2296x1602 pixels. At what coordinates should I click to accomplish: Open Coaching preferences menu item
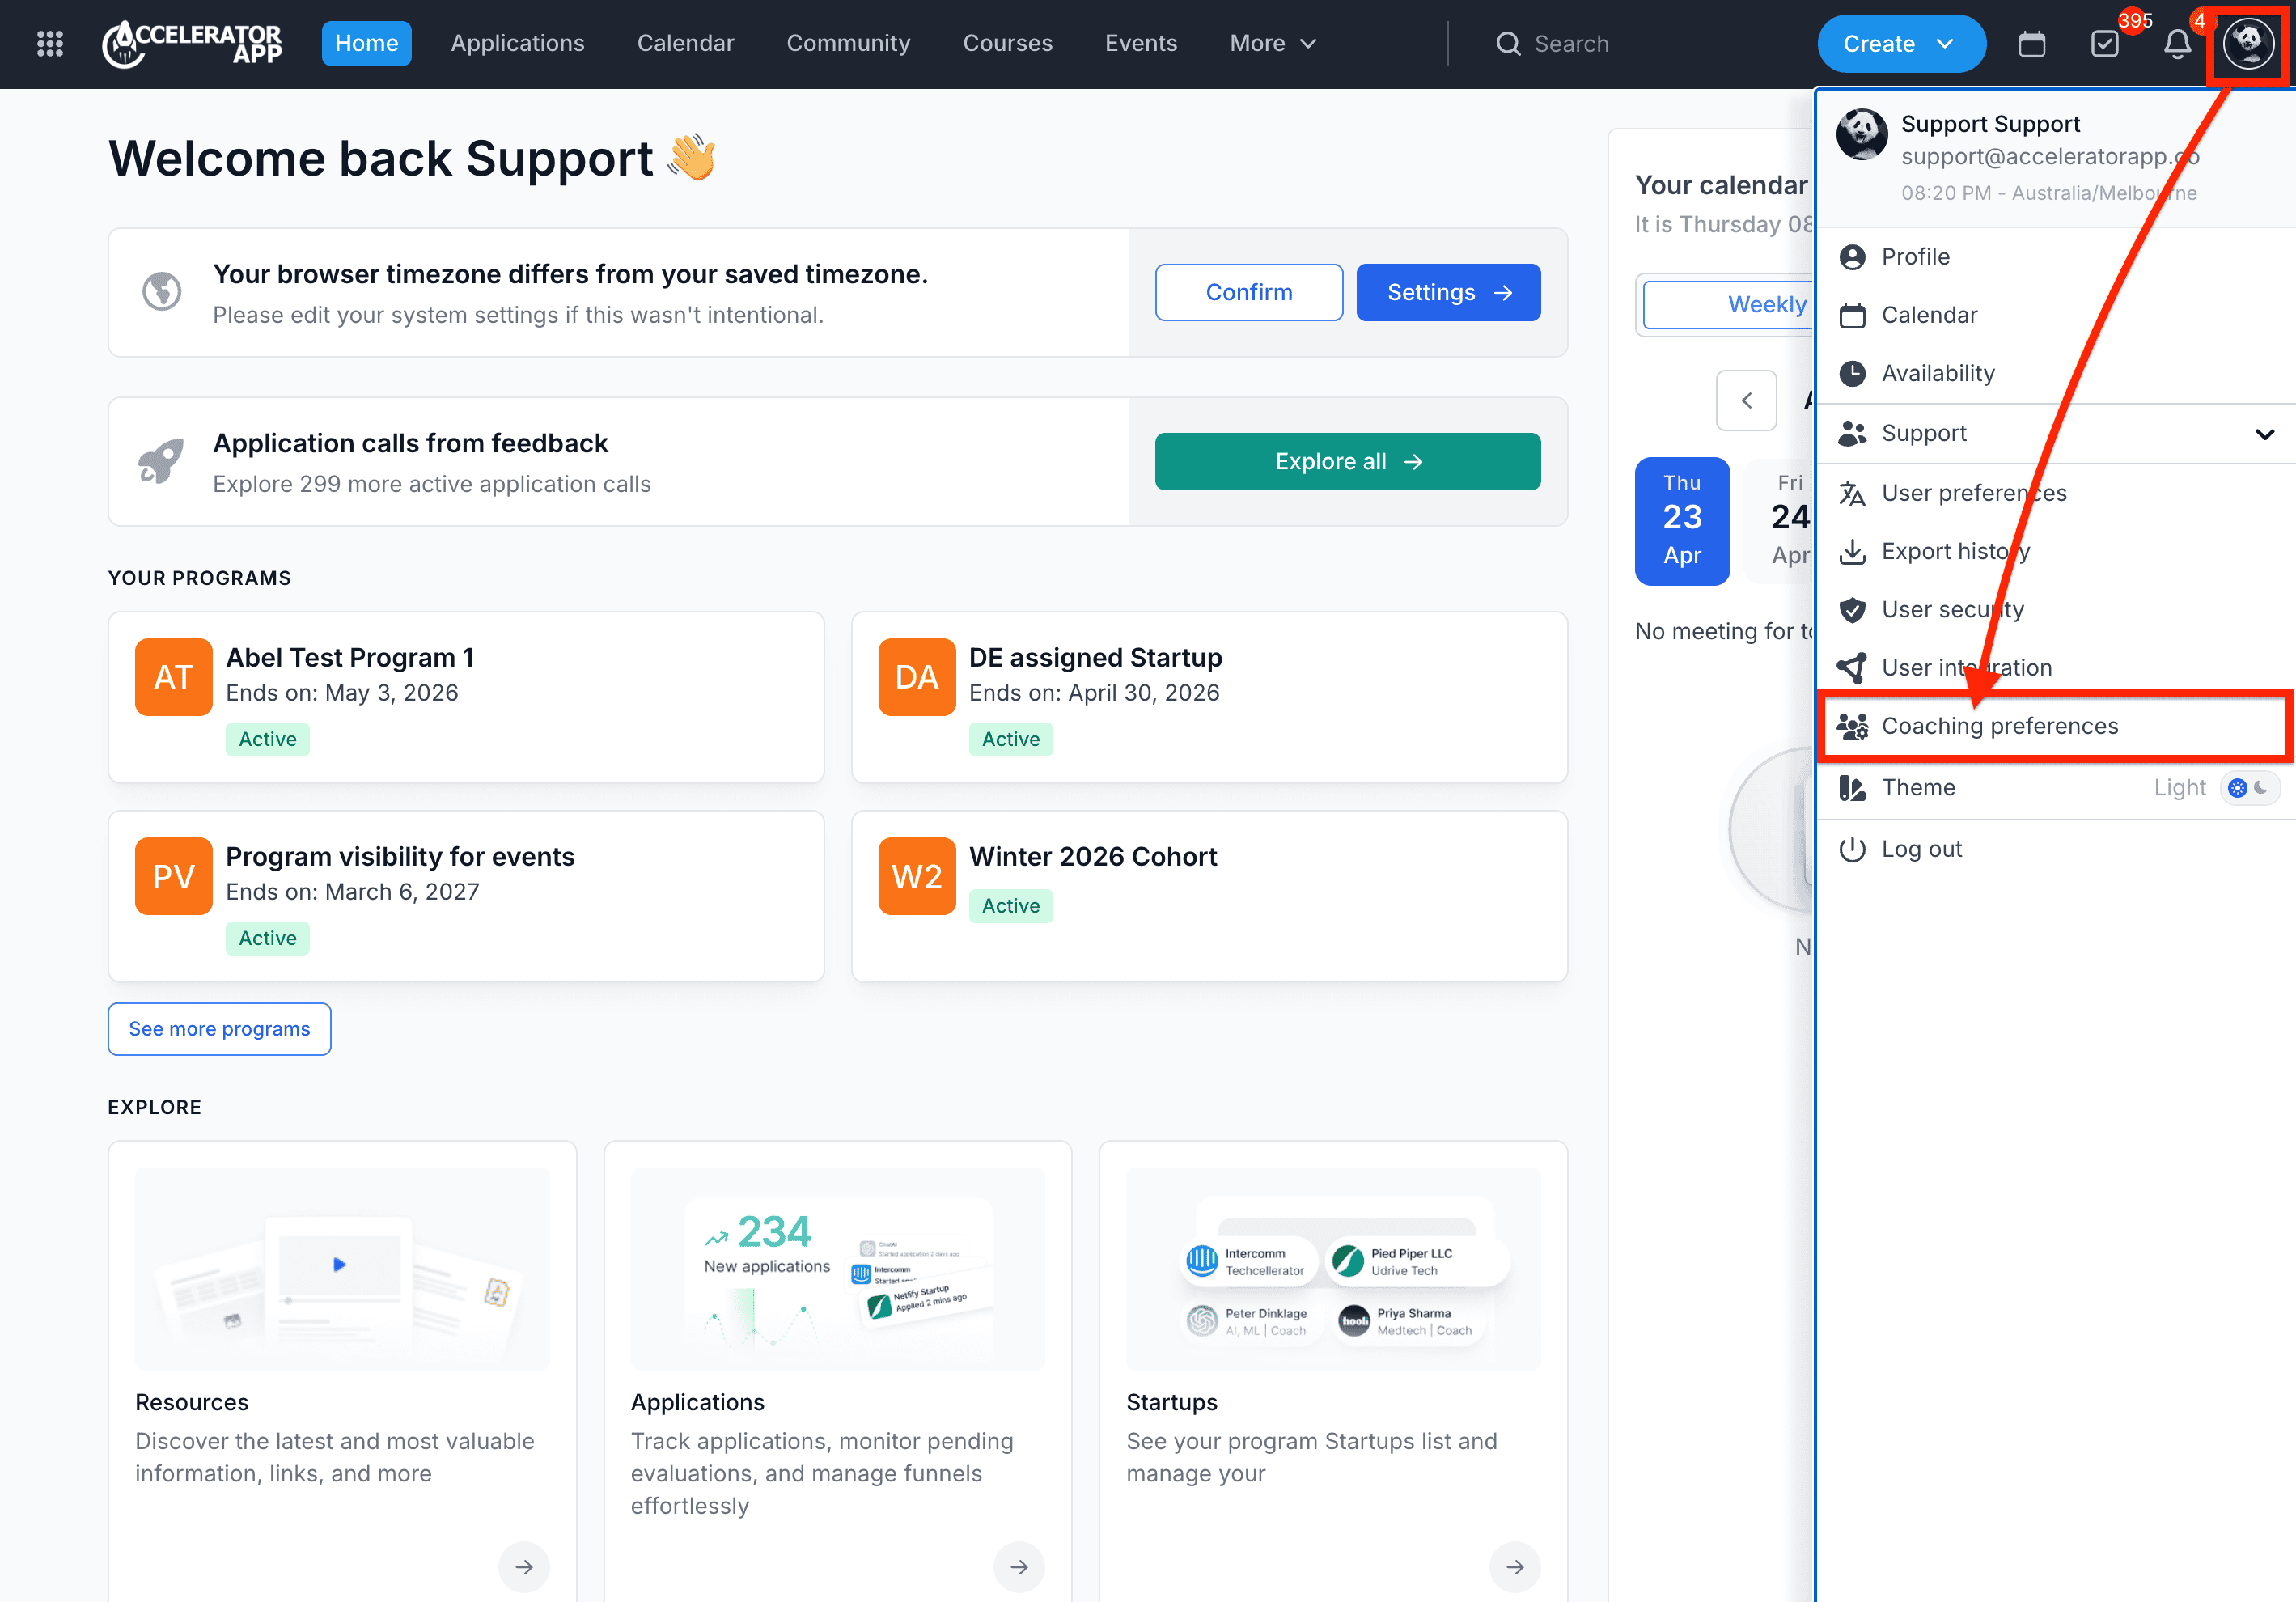pos(2000,726)
